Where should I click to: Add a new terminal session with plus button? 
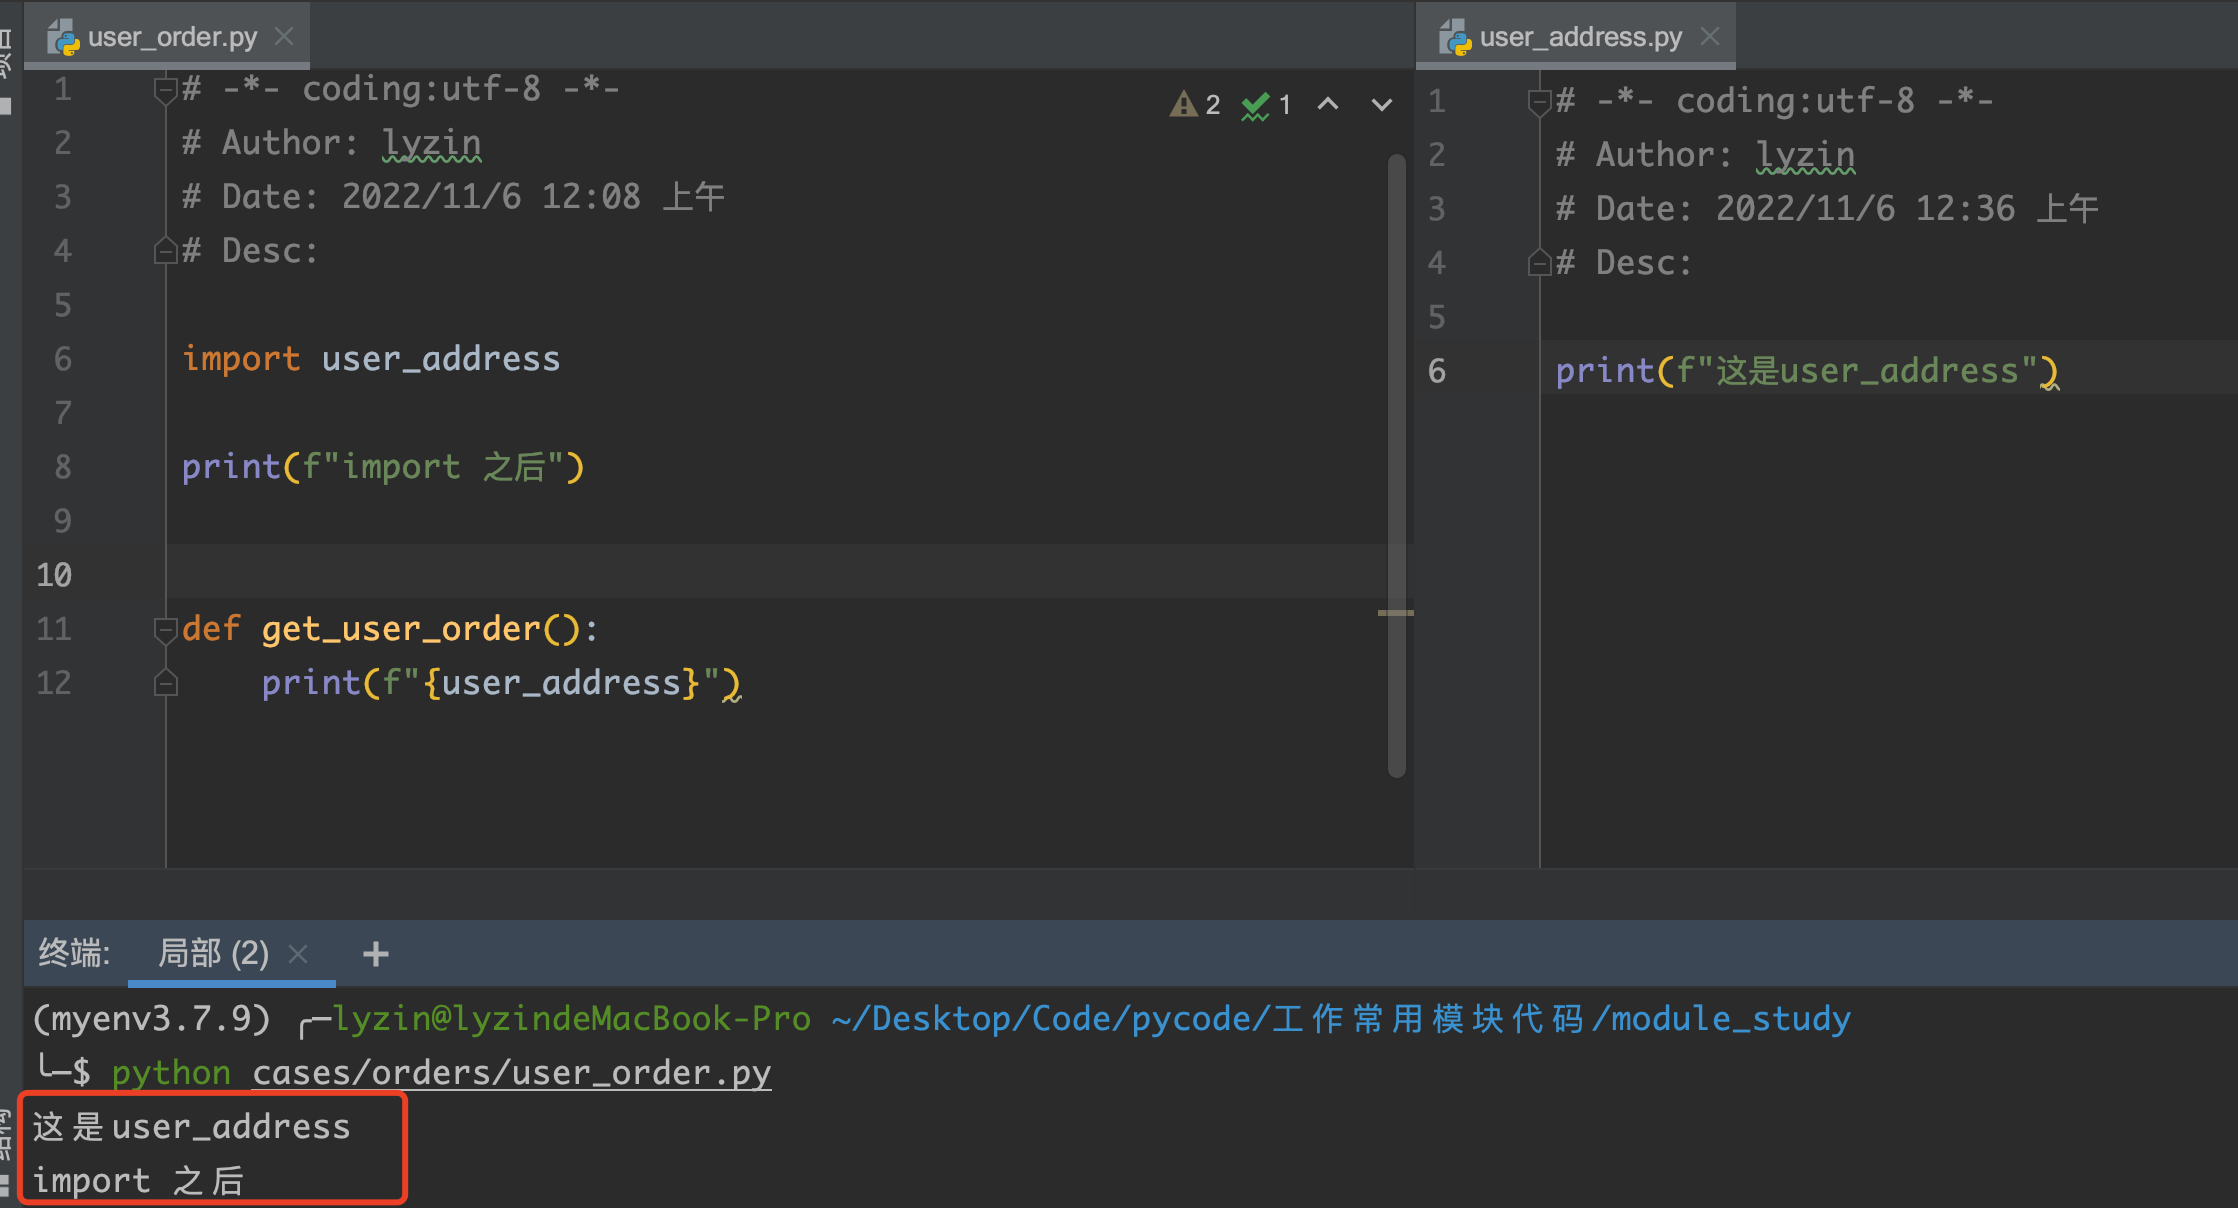376,954
